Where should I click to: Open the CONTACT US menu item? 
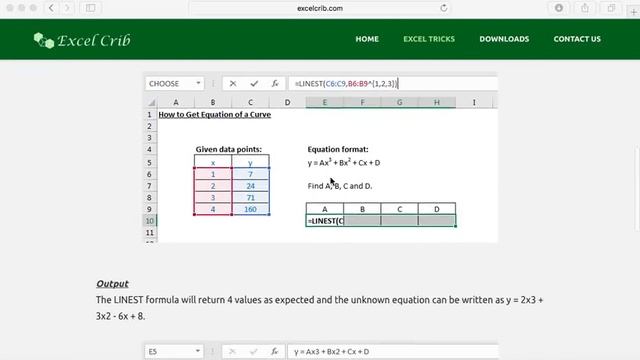577,39
